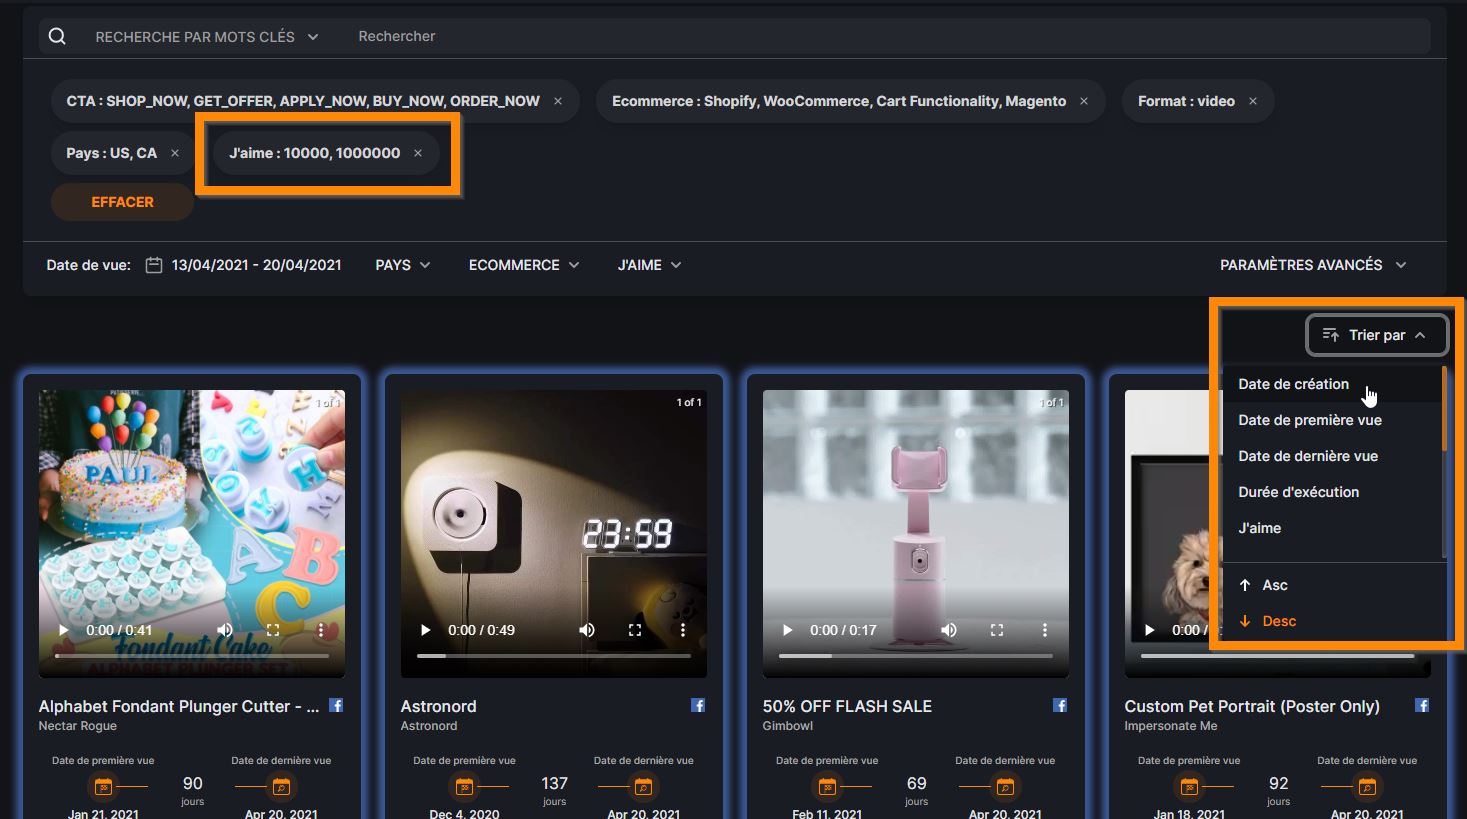Click last-seen calendar icon on Astronord card
Viewport: 1467px width, 819px height.
643,787
